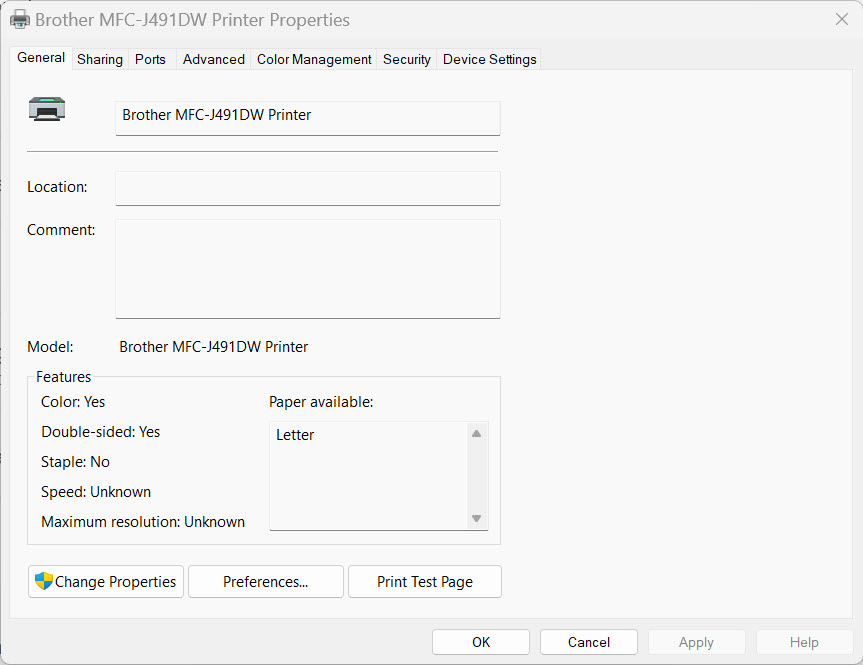Click the Apply button
This screenshot has height=665, width=863.
(696, 642)
